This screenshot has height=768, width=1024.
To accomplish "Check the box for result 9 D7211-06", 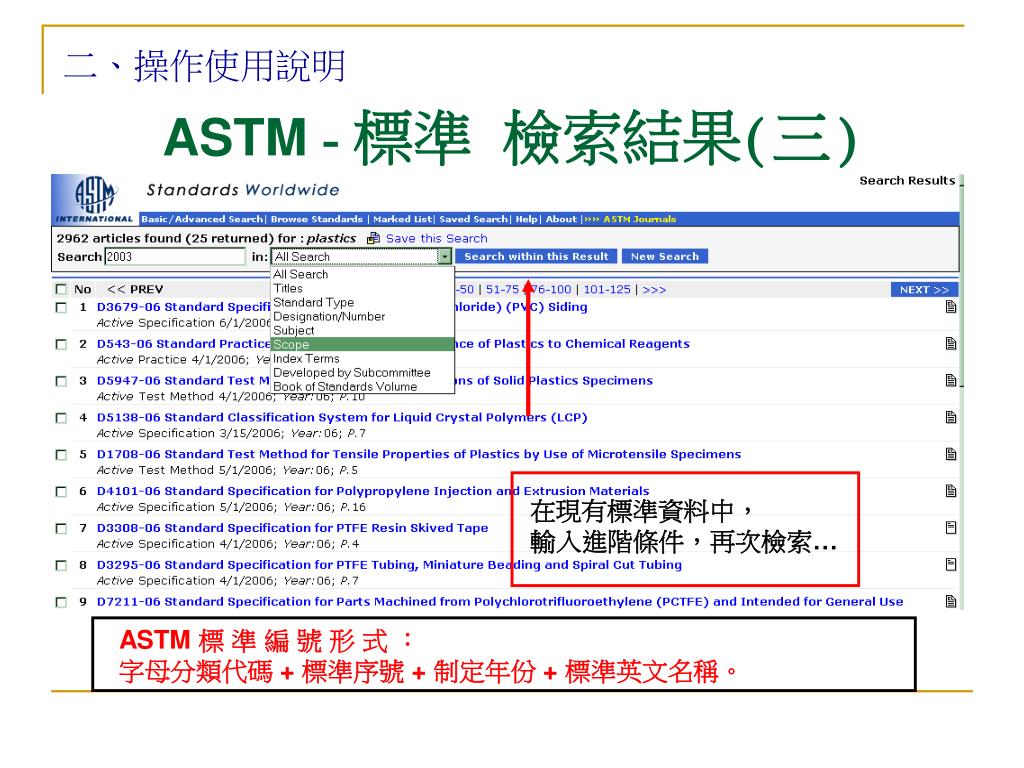I will [x=61, y=602].
